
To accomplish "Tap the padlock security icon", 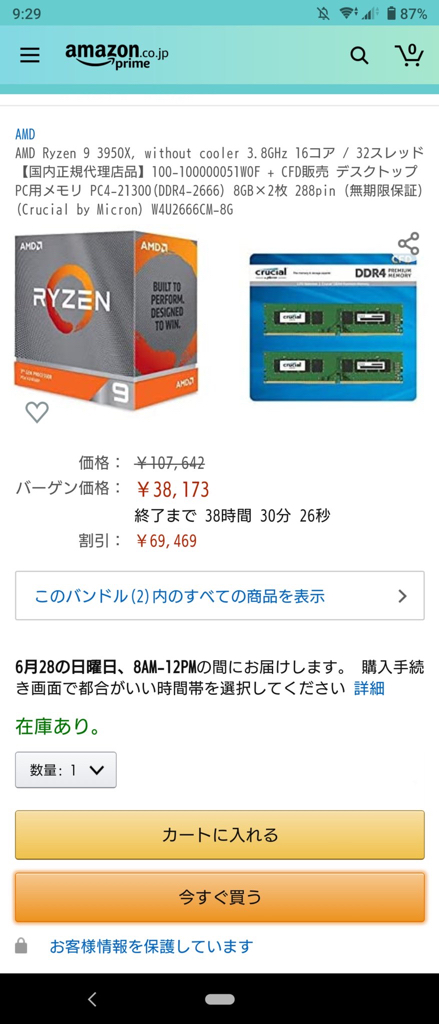I will pos(22,946).
